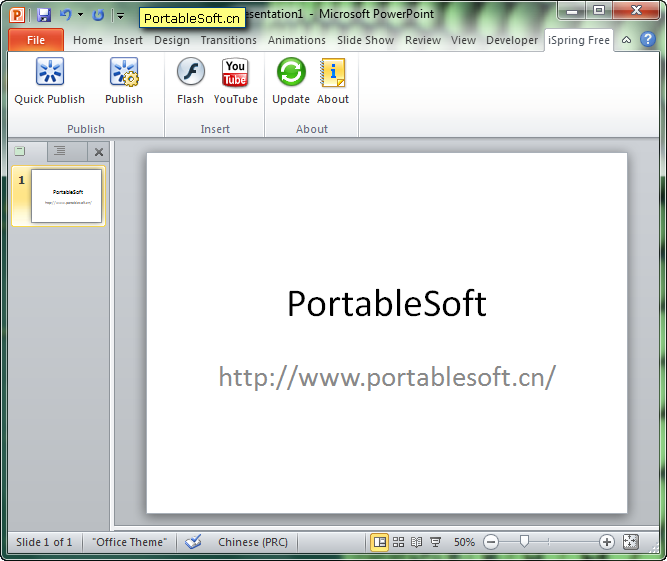Screen dimensions: 667x561
Task: Click the "Office Theme" status entry
Action: click(x=130, y=542)
